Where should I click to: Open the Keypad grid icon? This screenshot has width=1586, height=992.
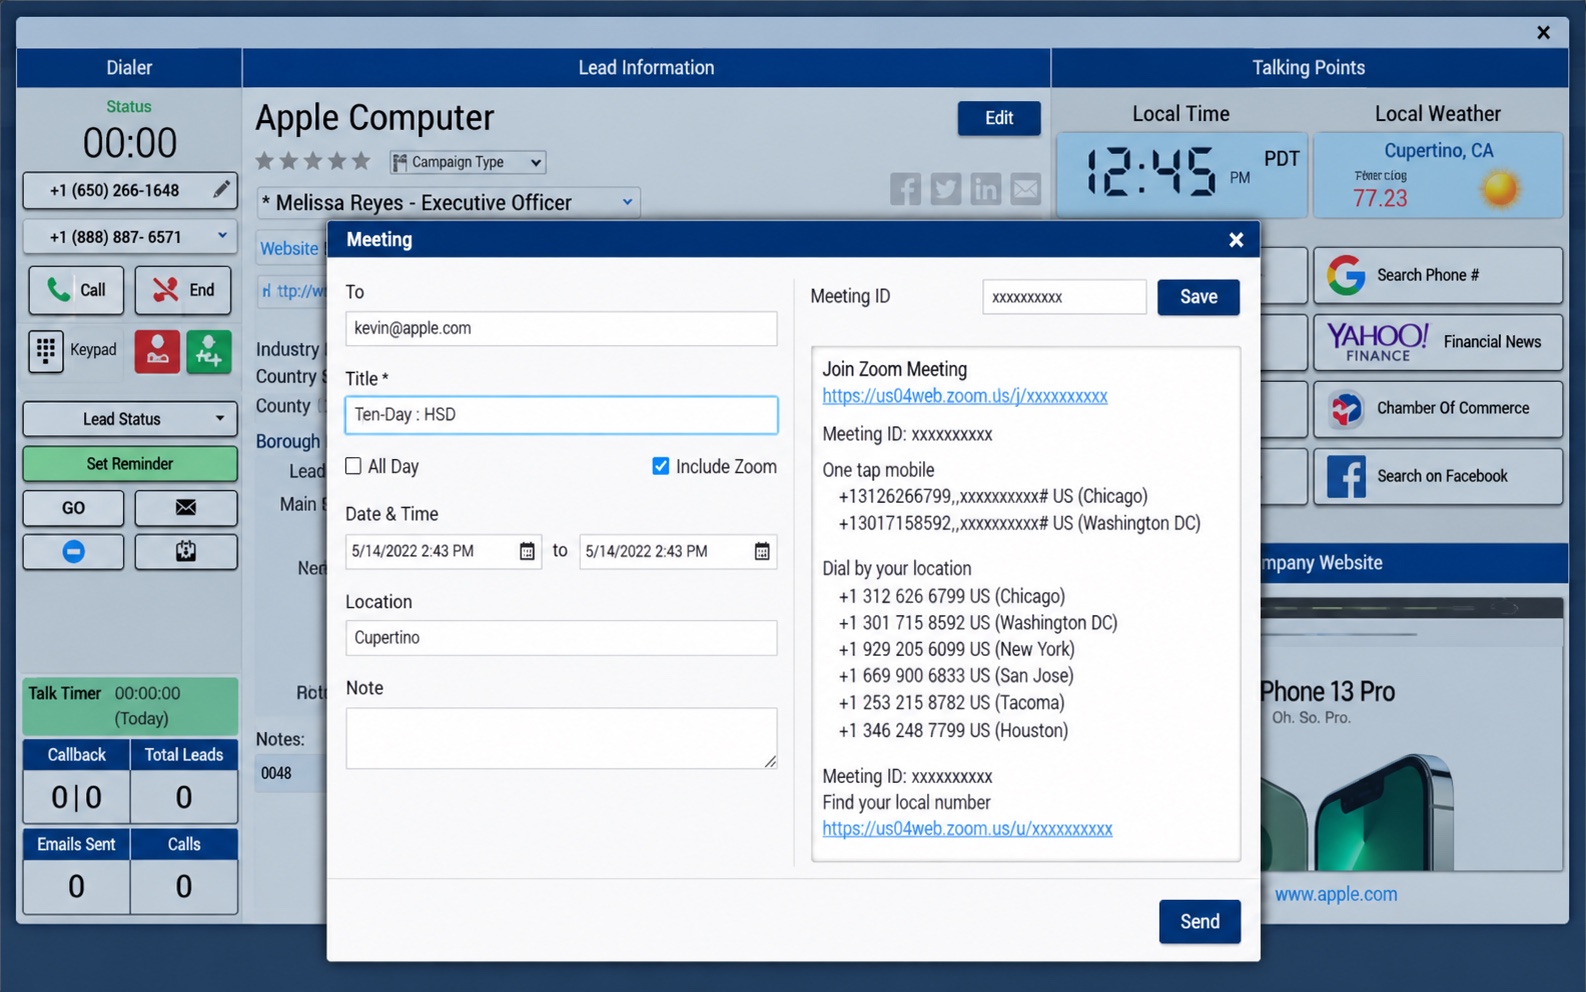(46, 351)
